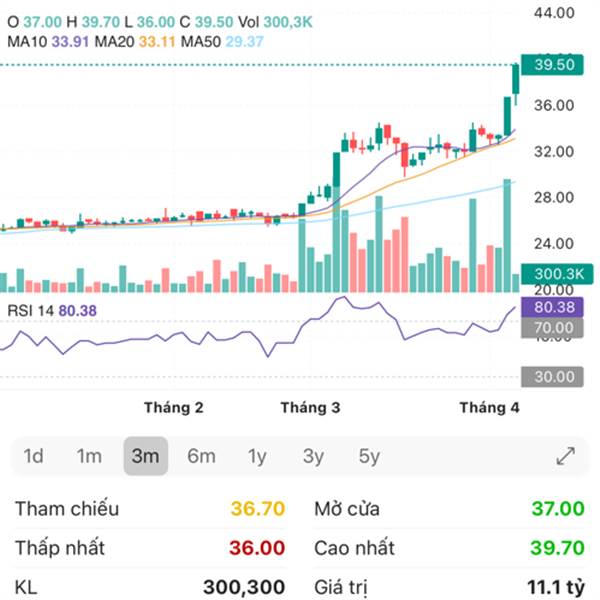Screen dimensions: 600x600
Task: Switch chart range to 1y
Action: pyautogui.click(x=257, y=456)
